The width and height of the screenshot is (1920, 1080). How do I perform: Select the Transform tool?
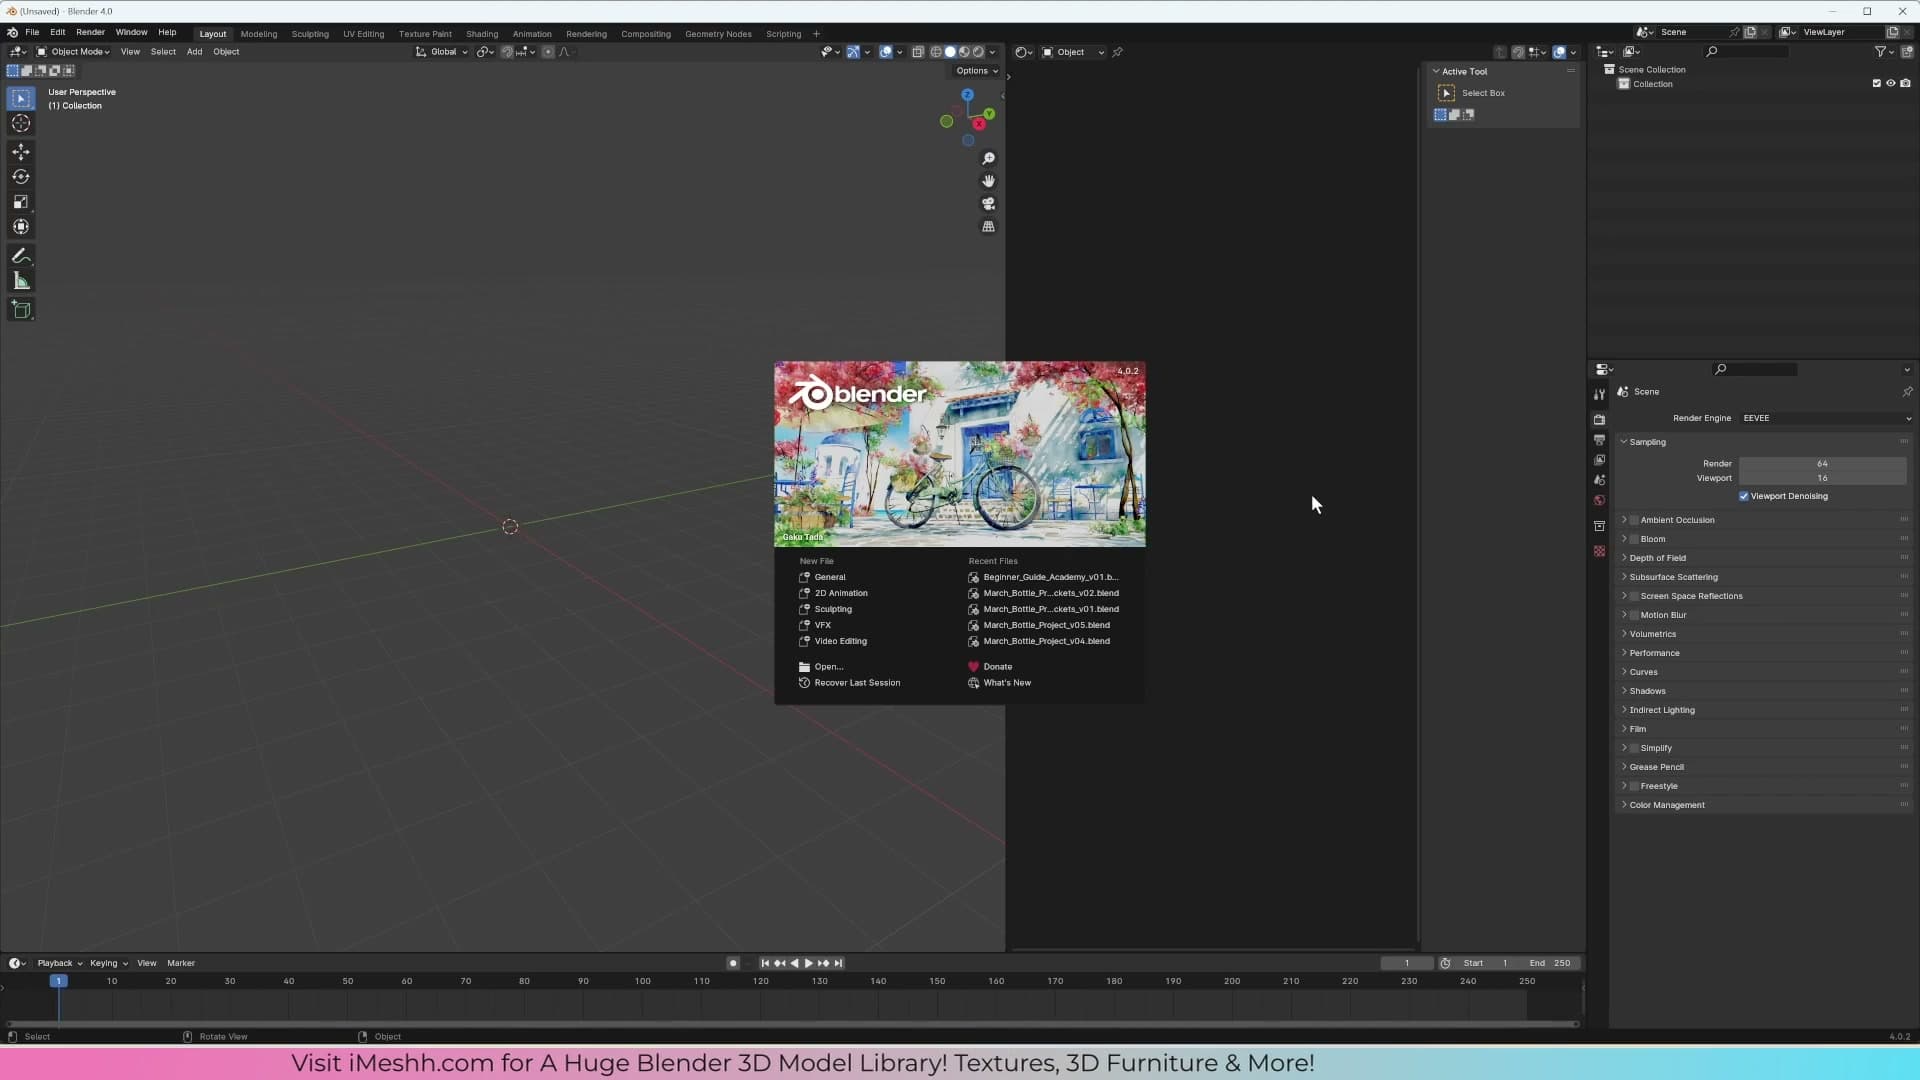pos(21,227)
